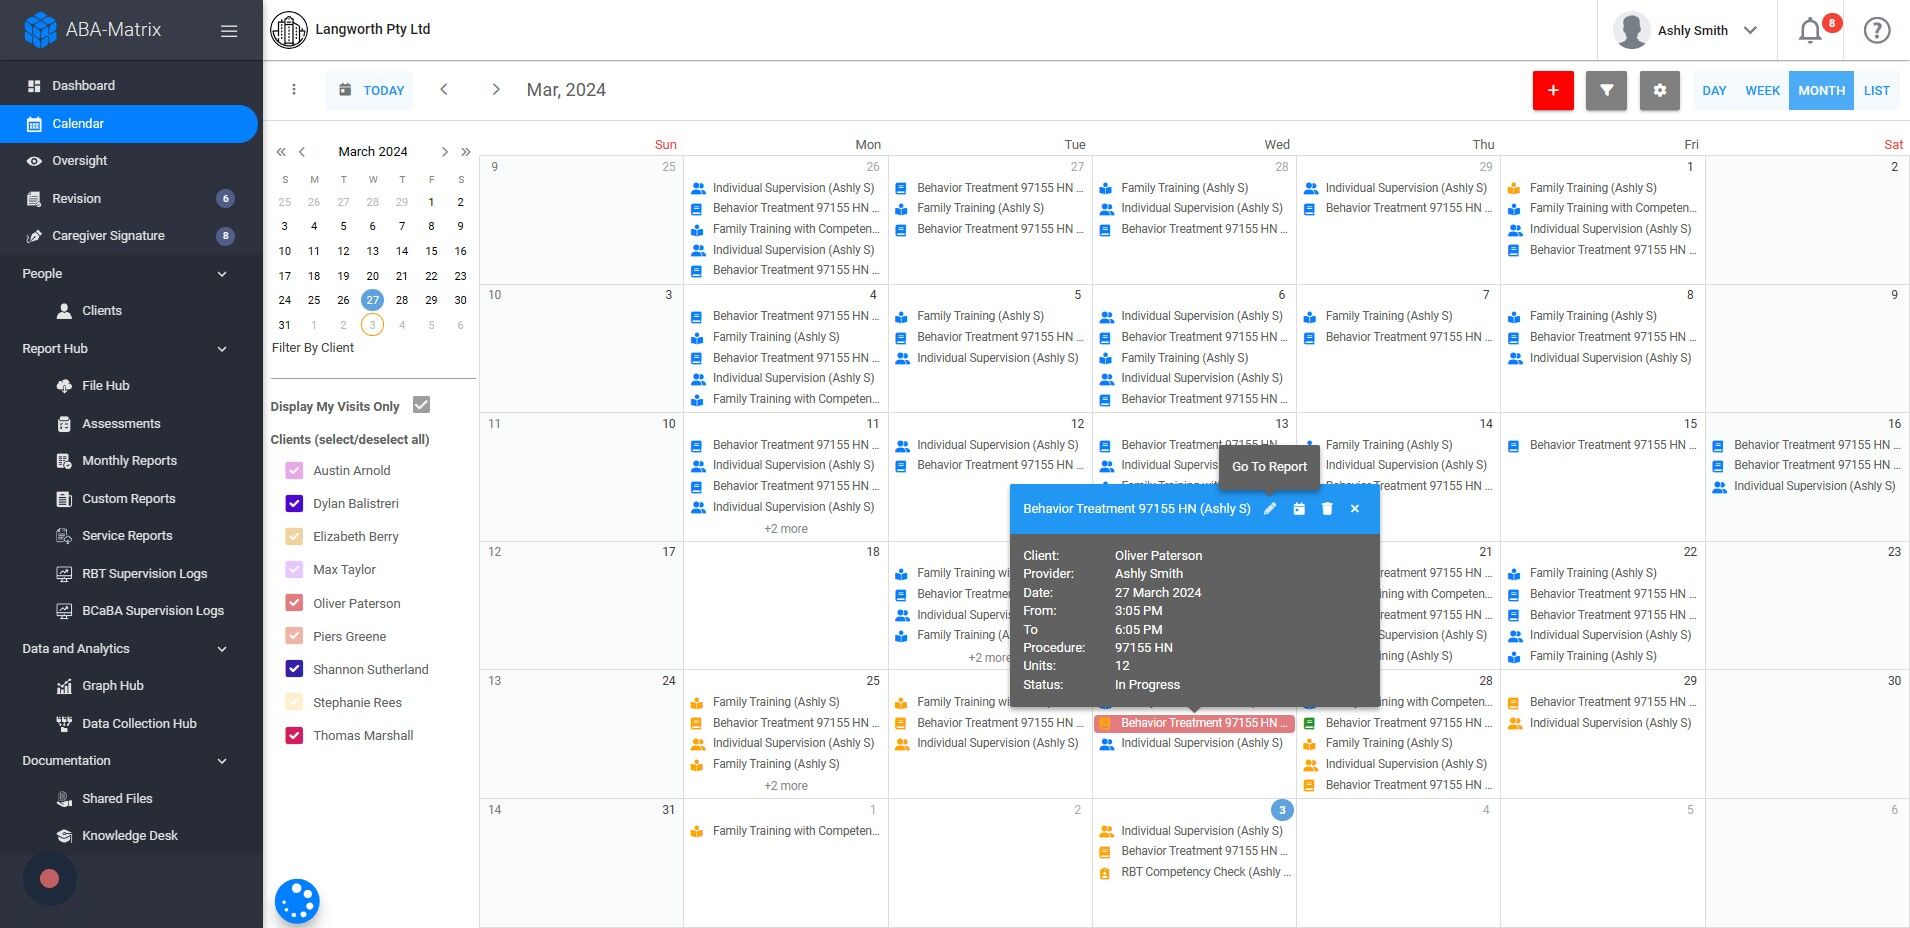Open the notifications bell

click(1809, 30)
